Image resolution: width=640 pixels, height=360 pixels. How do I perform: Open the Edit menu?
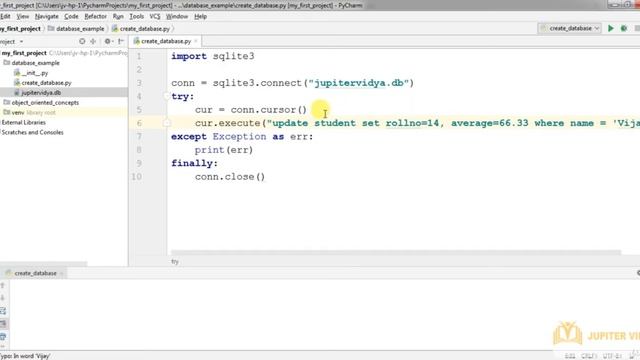(x=5, y=16)
